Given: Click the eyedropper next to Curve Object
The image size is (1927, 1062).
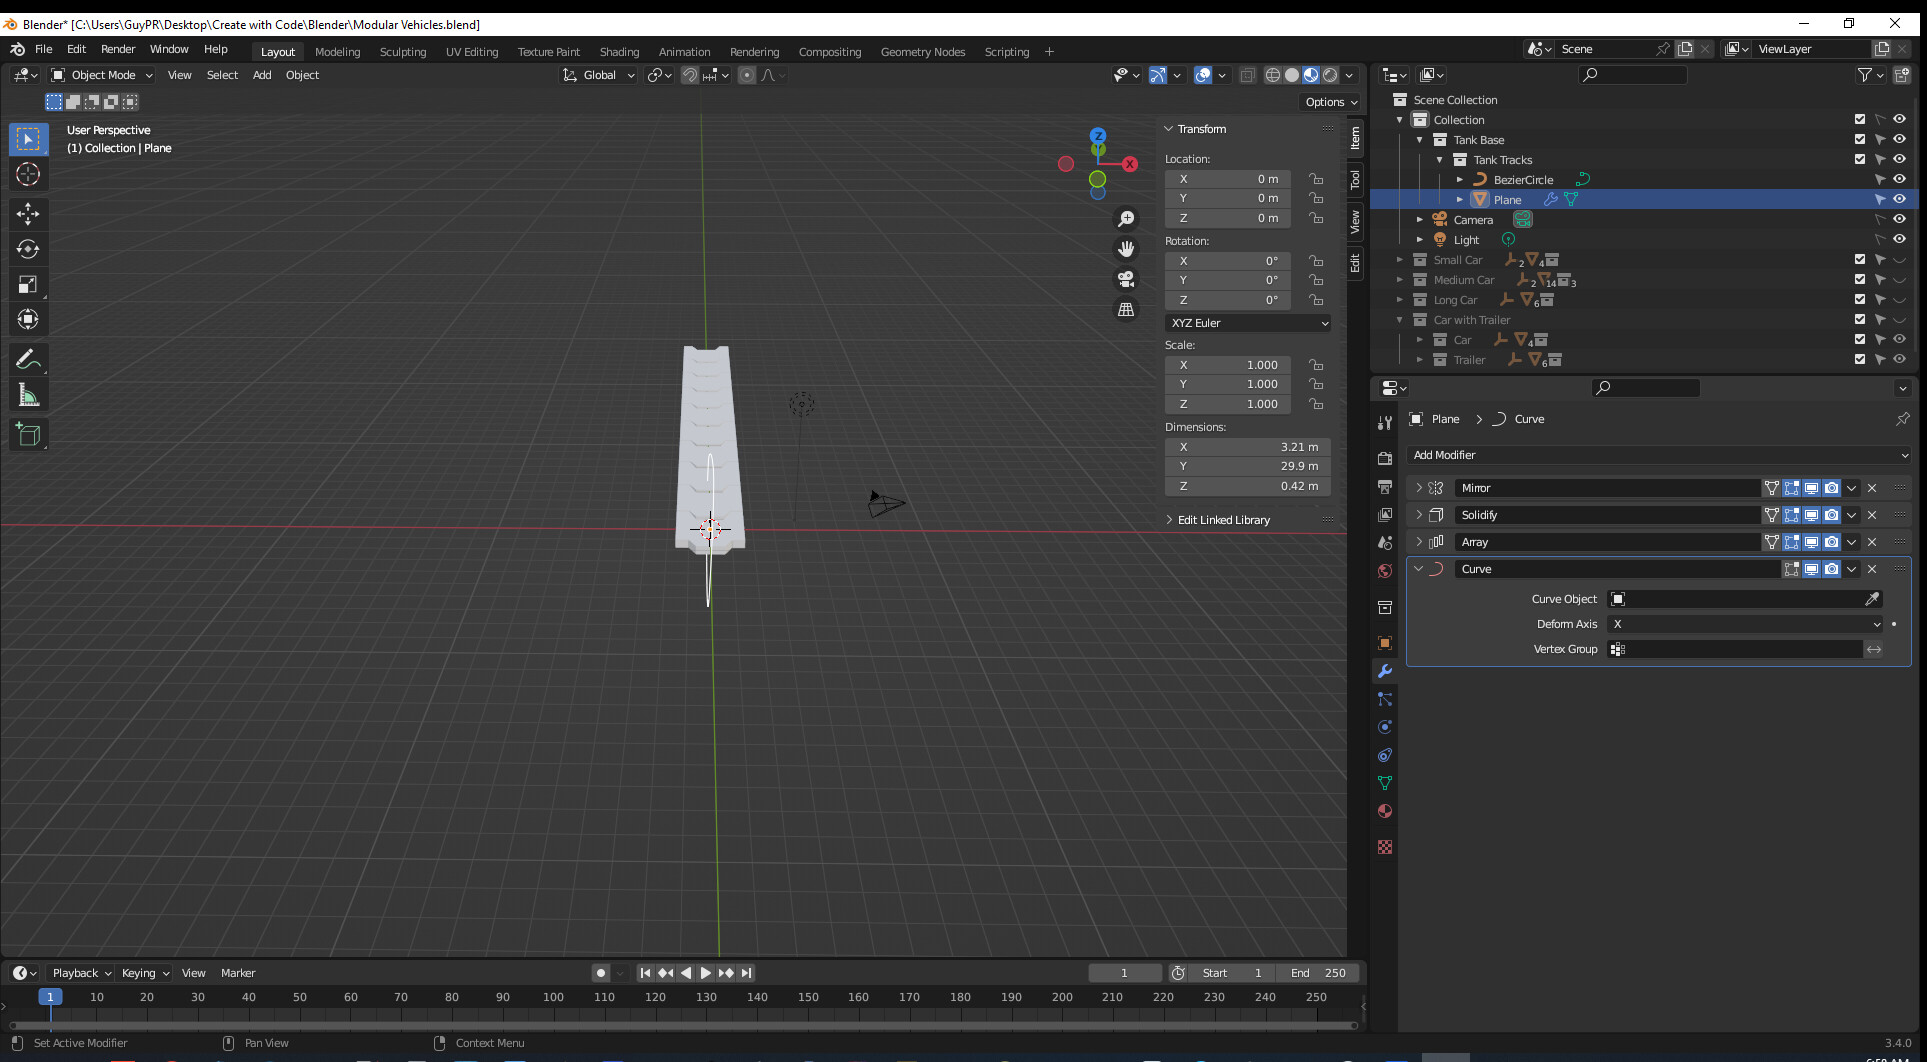Looking at the screenshot, I should (x=1872, y=599).
